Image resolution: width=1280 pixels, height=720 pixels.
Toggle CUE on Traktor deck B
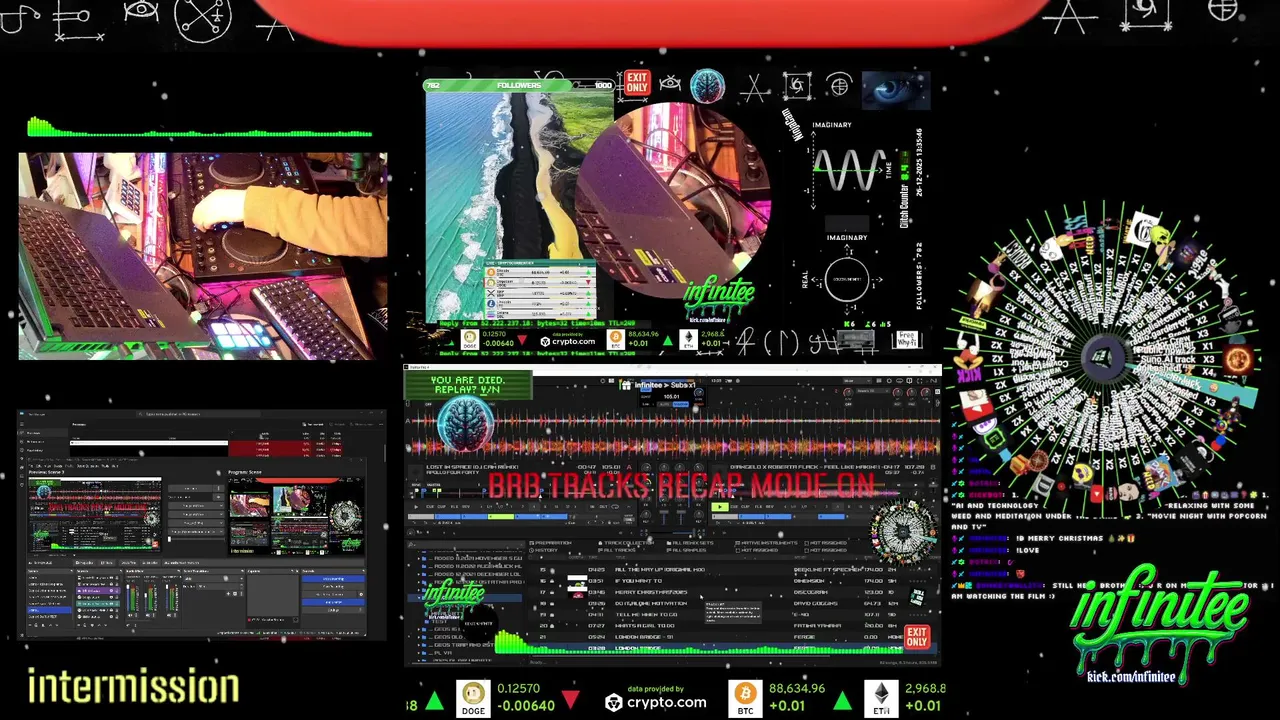point(734,507)
